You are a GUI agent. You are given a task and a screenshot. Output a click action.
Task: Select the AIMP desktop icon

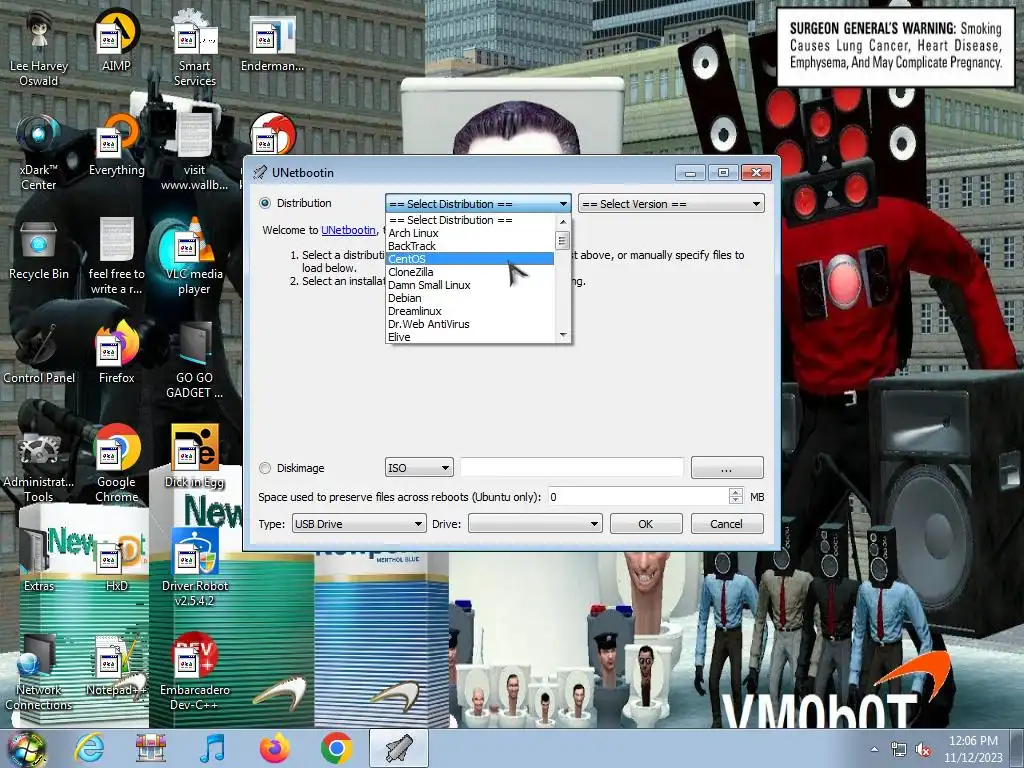(x=116, y=42)
